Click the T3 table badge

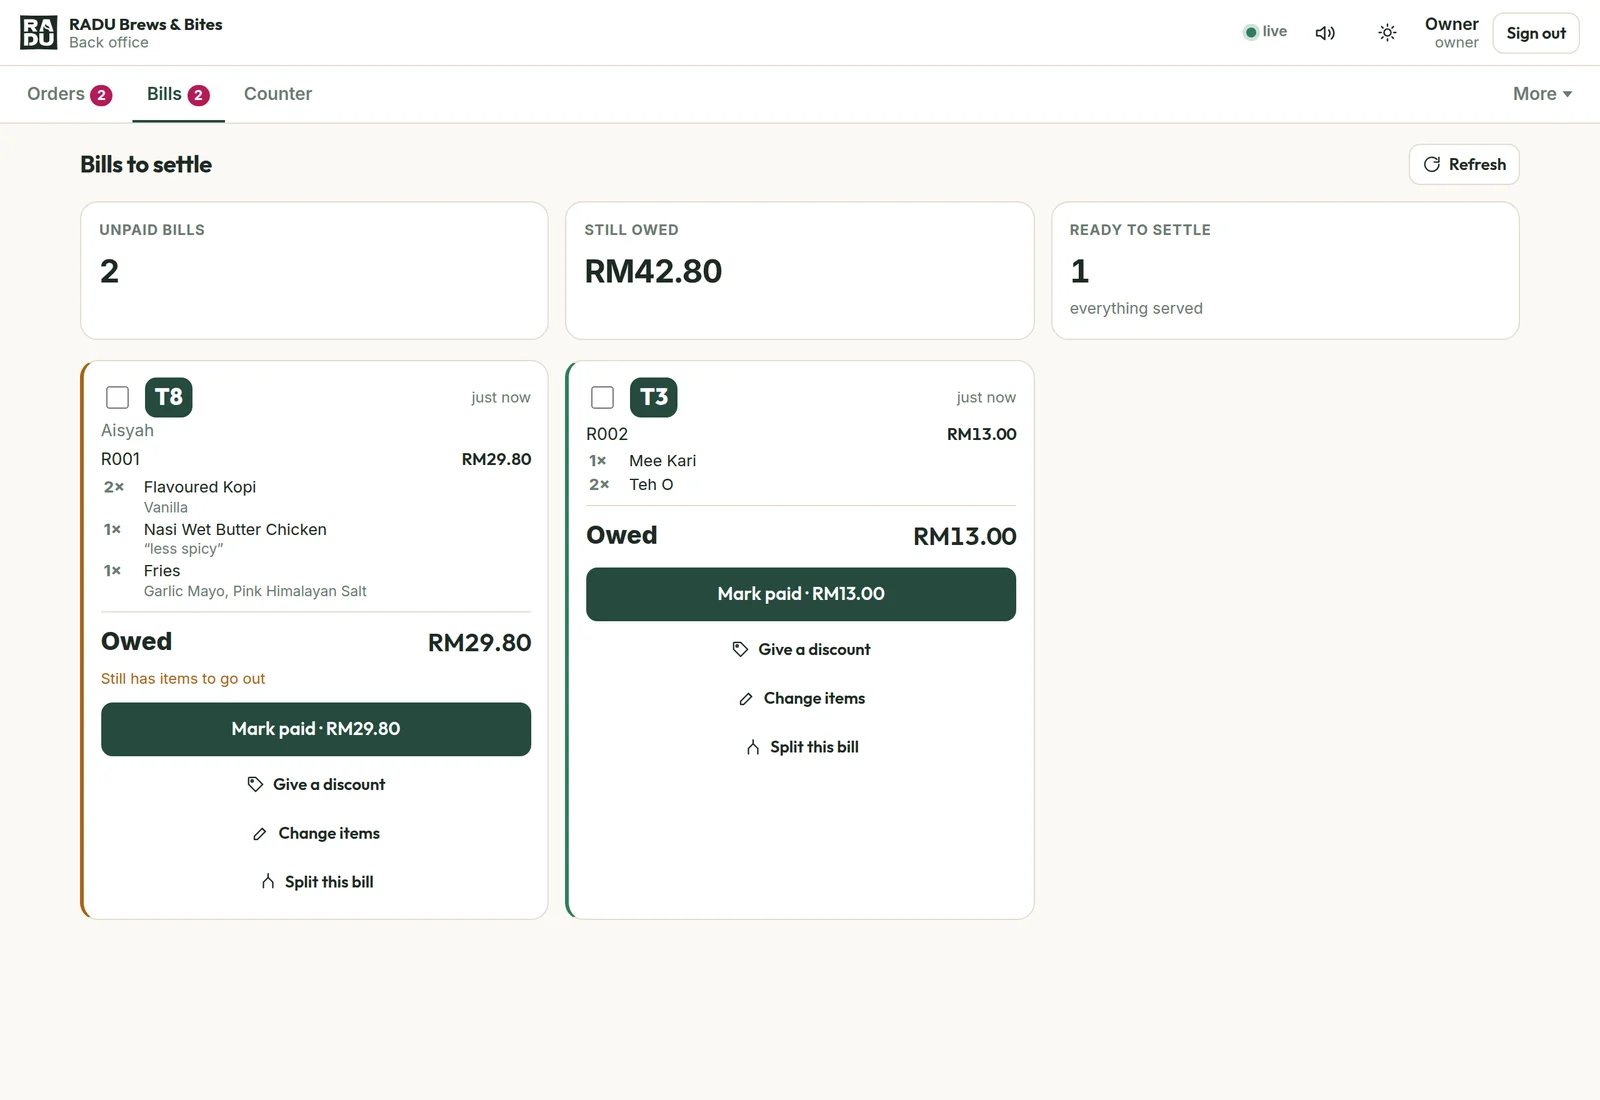click(653, 397)
